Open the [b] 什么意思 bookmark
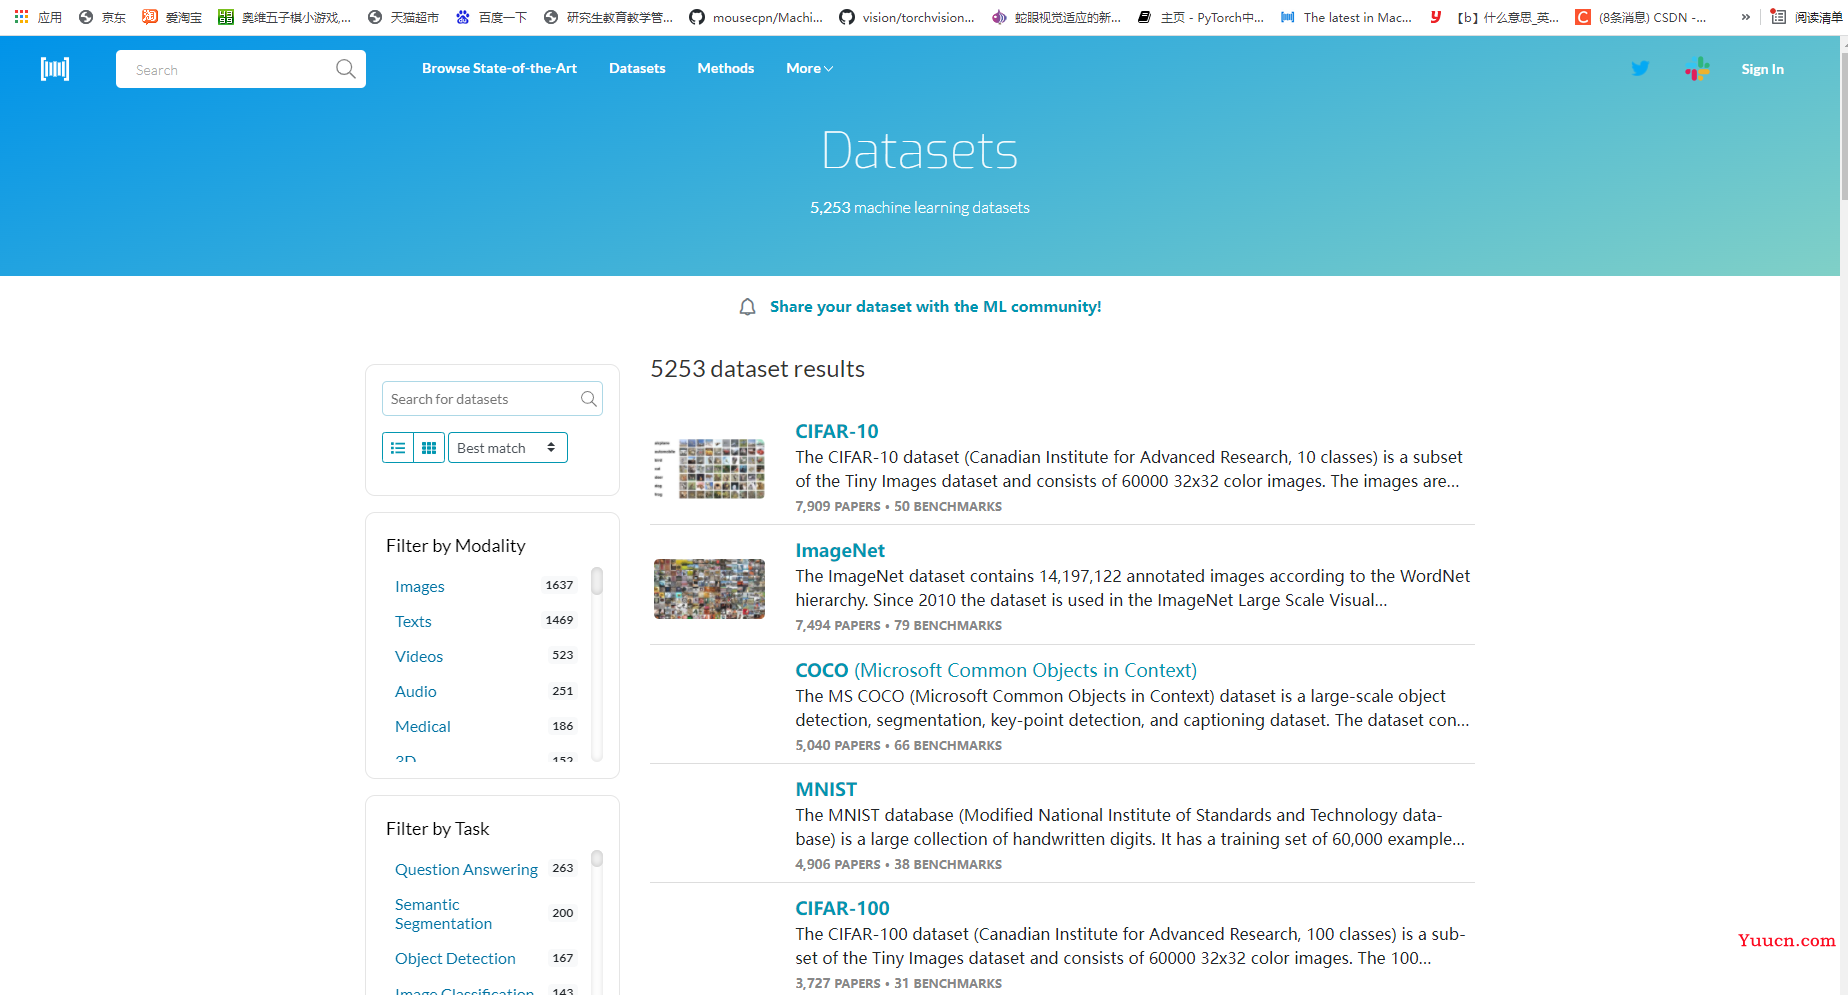 1494,17
